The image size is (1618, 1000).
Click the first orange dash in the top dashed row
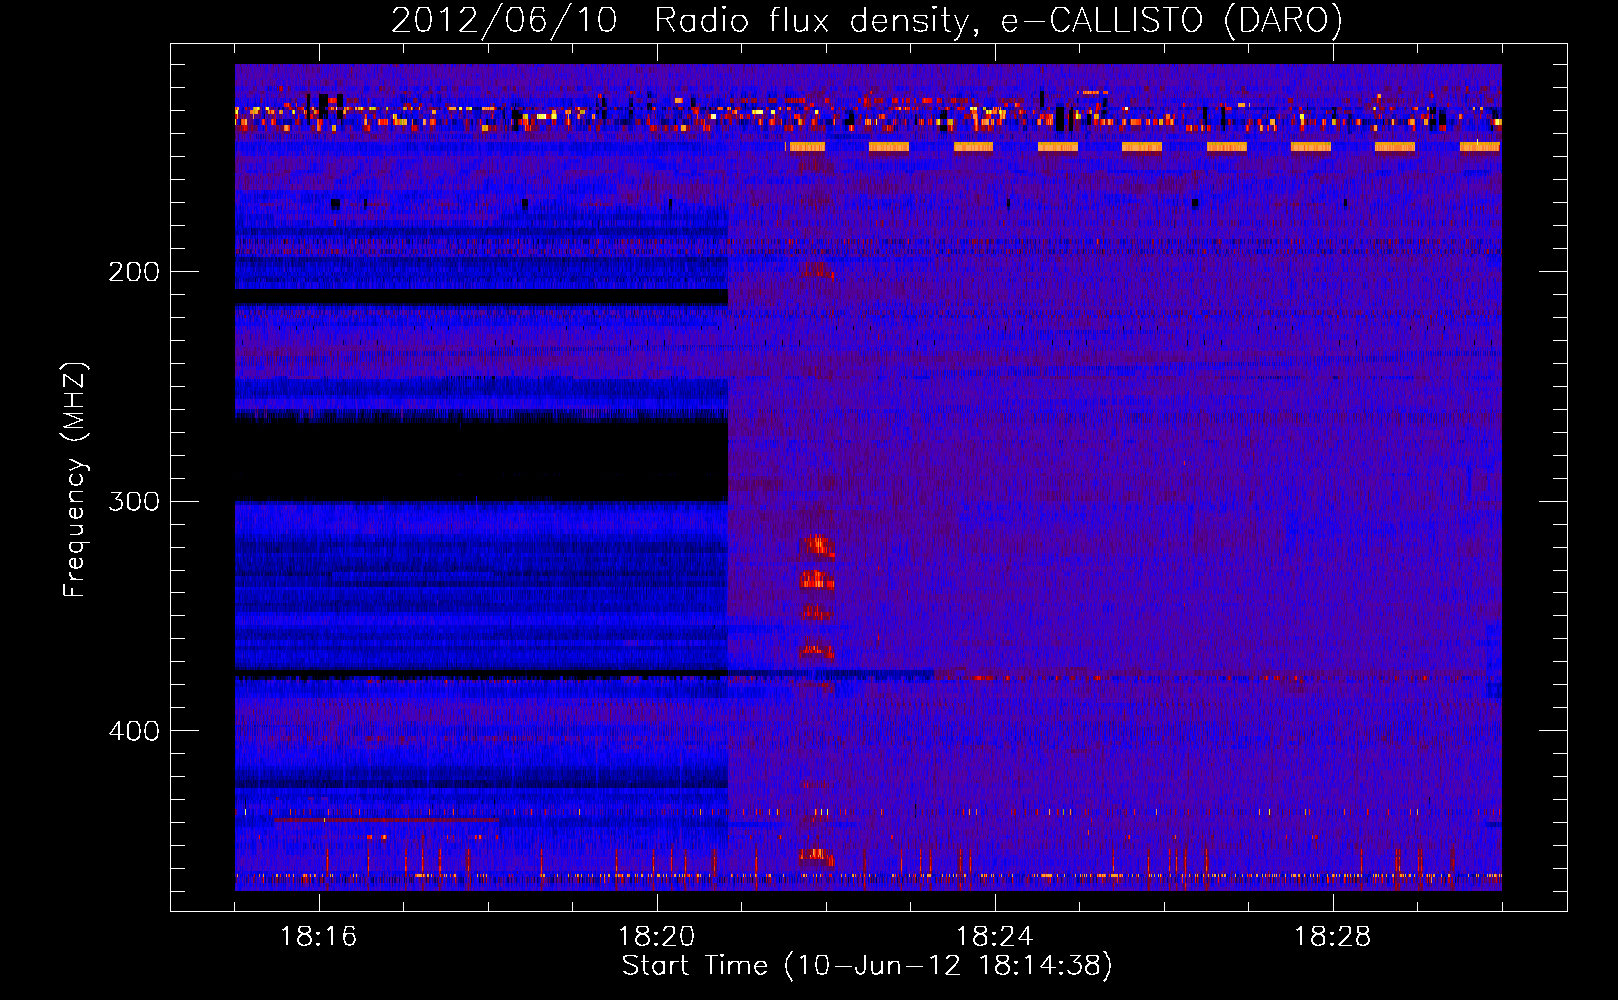[x=807, y=147]
